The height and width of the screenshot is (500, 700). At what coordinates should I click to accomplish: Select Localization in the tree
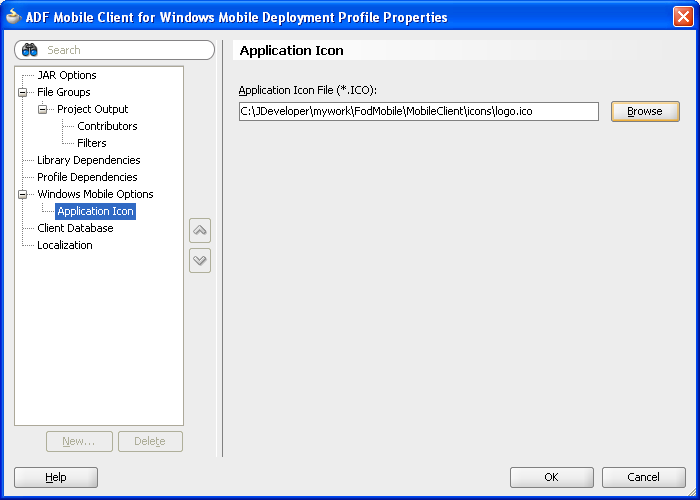click(x=65, y=245)
